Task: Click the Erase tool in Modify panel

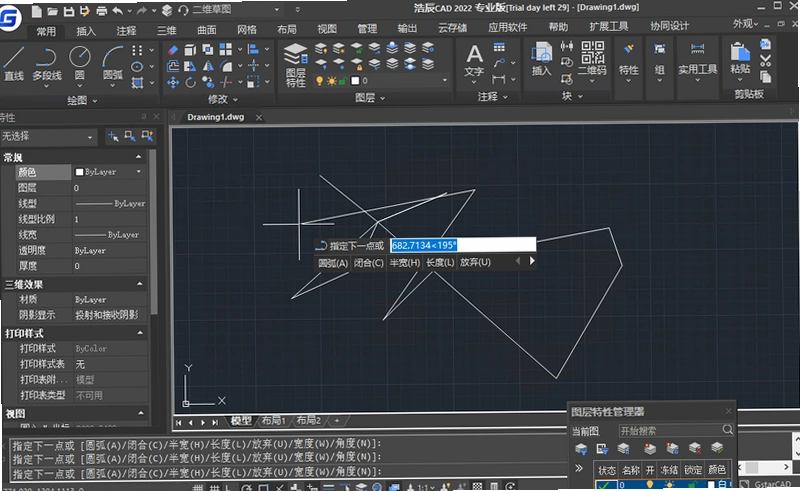Action: [173, 50]
